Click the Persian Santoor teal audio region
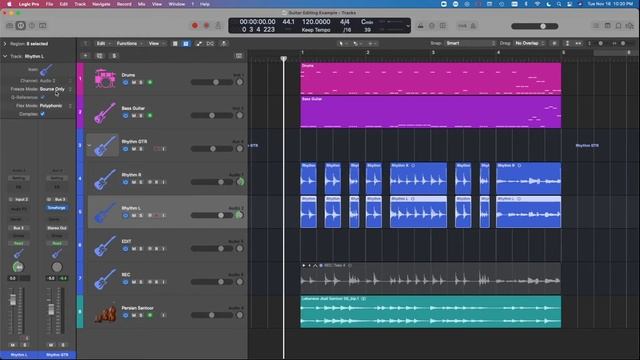The height and width of the screenshot is (360, 640). coord(431,312)
